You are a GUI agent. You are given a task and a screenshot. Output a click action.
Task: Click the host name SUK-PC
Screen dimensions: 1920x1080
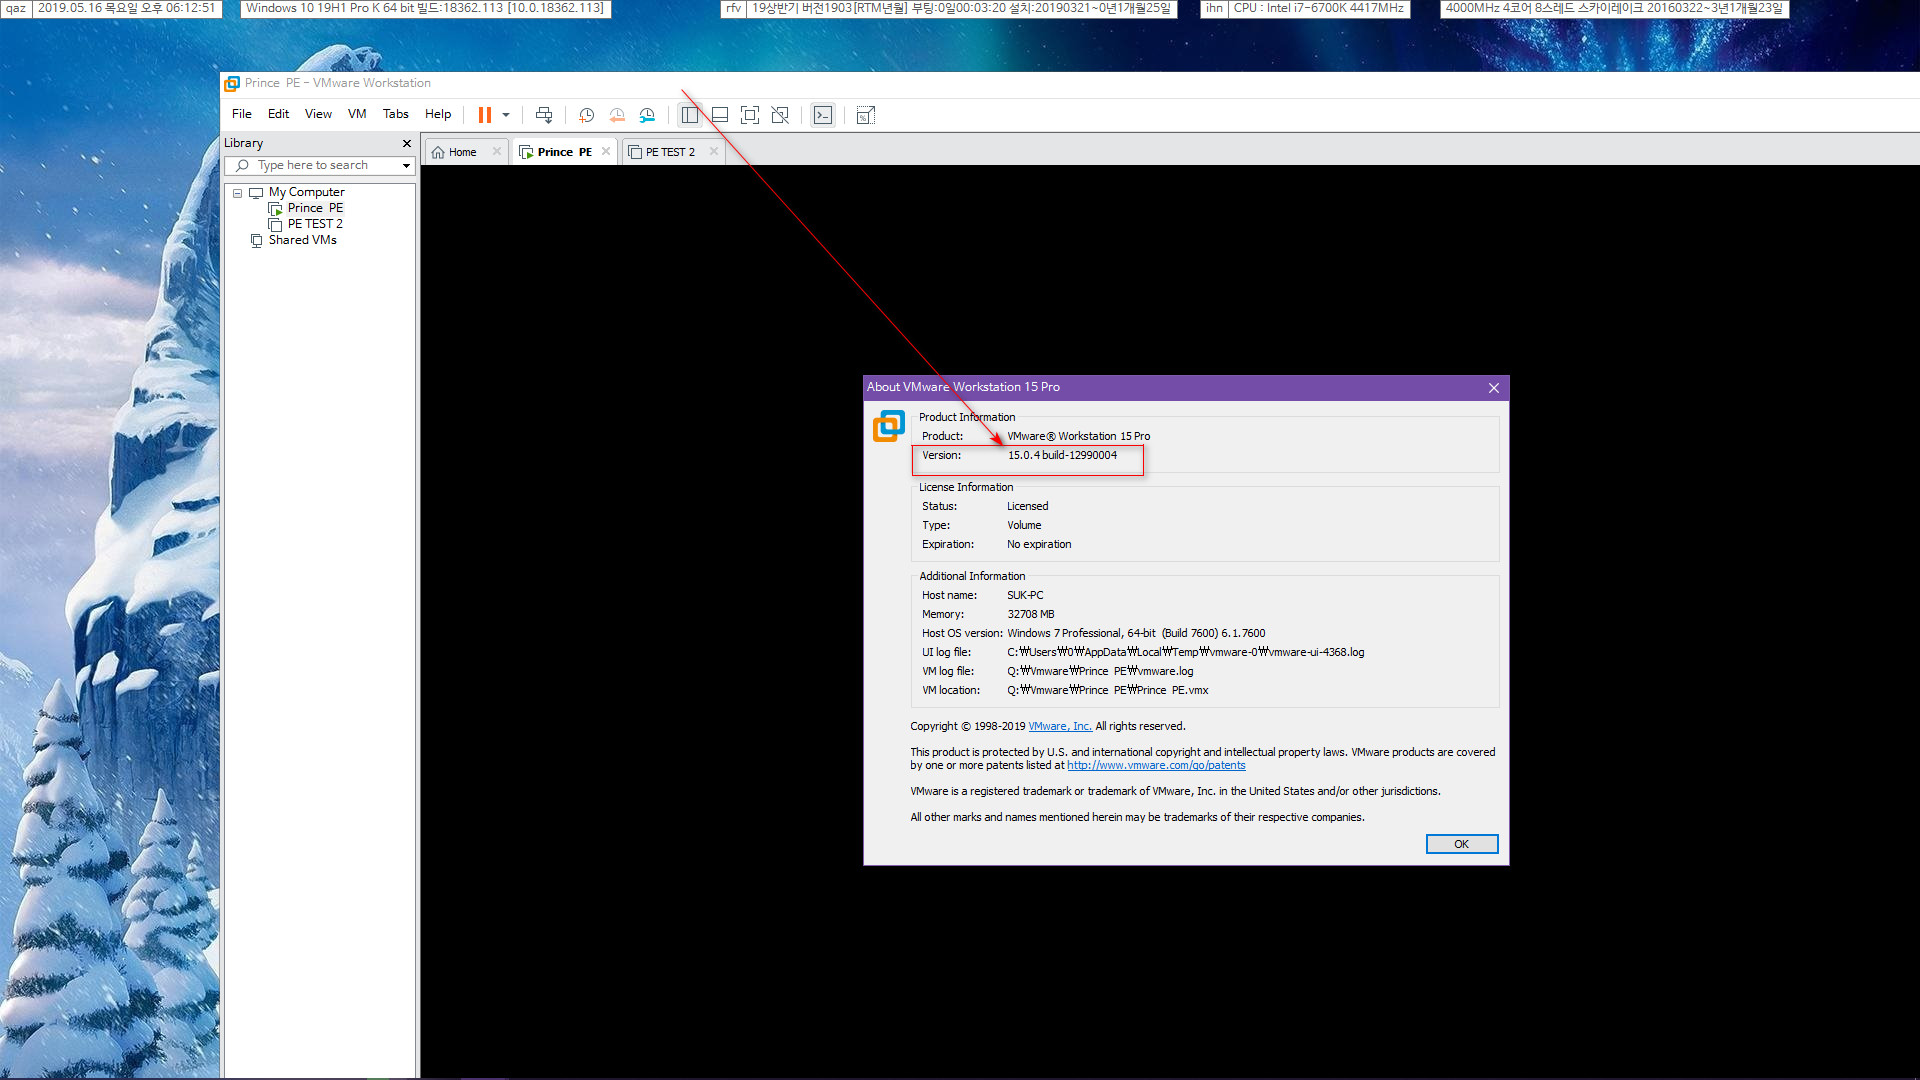1025,596
